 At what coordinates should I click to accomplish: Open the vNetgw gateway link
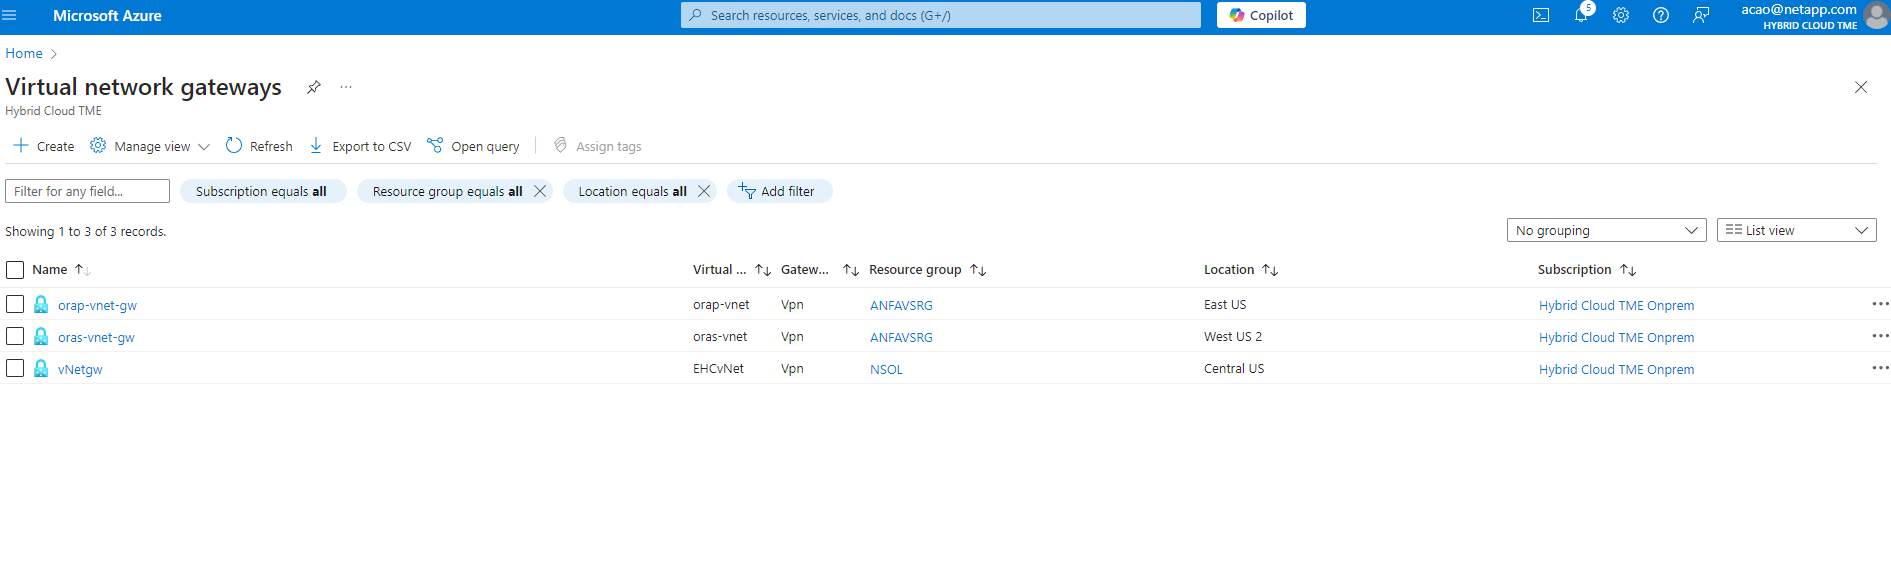tap(80, 369)
